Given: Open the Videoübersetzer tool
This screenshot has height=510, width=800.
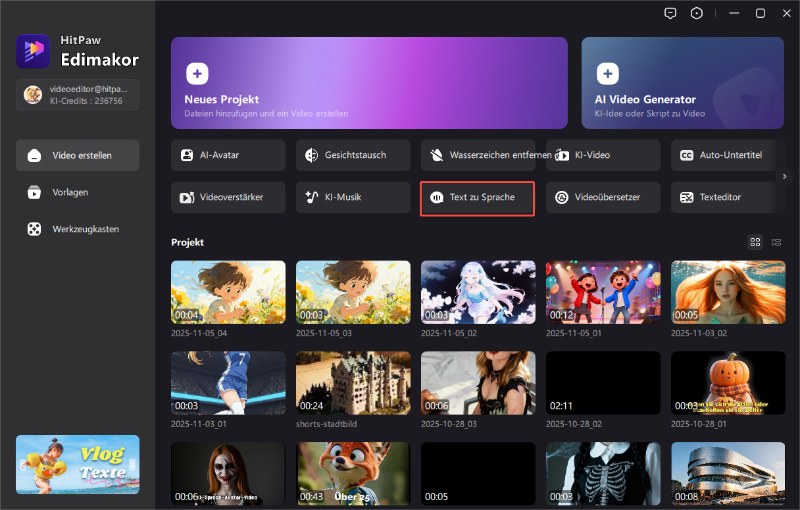Looking at the screenshot, I should (603, 198).
